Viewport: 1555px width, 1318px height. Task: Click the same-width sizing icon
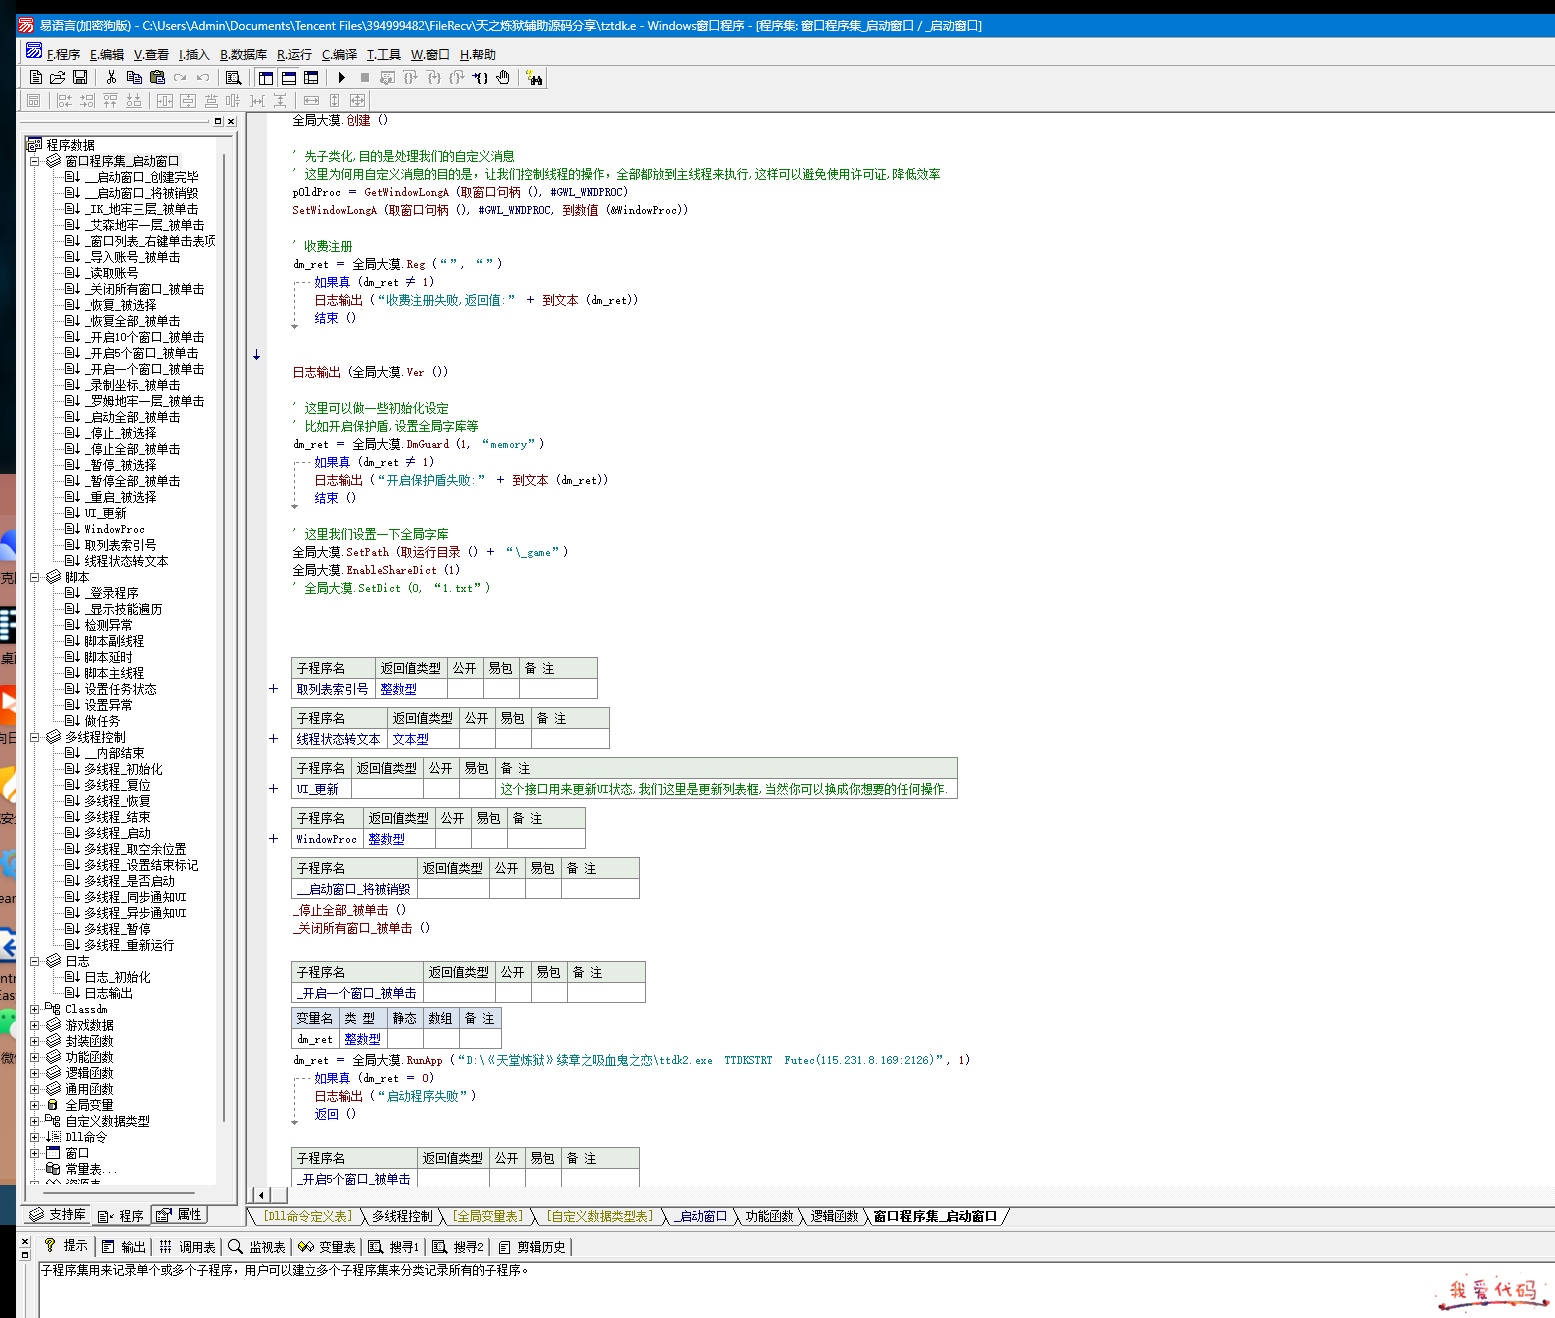coord(311,101)
